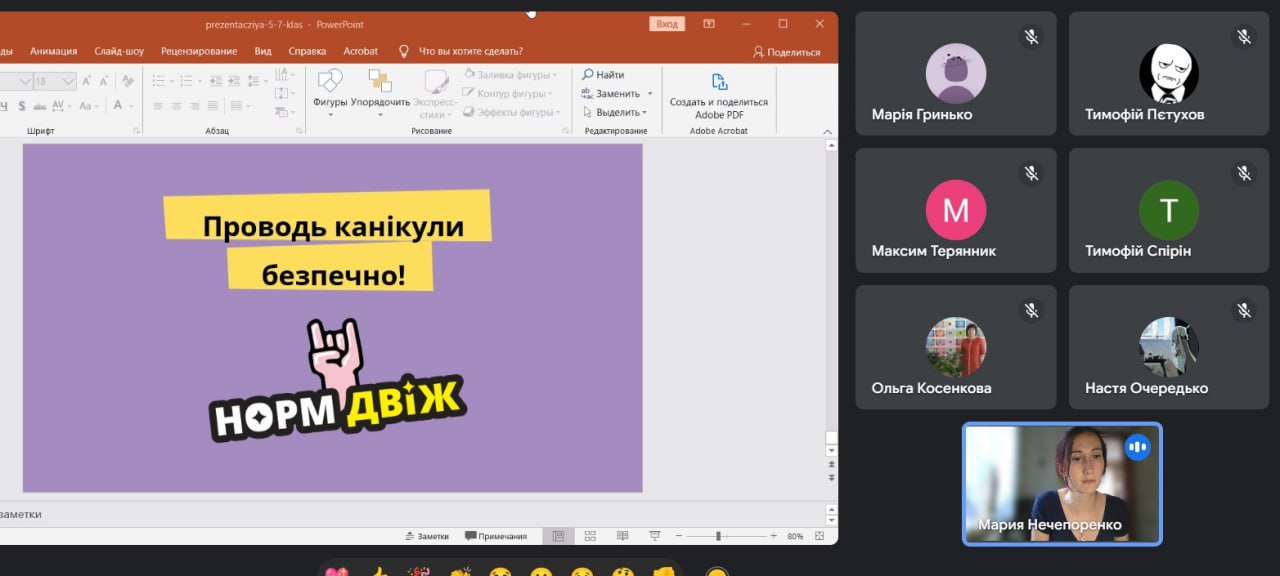Switch to slide sorter view in status bar
Image resolution: width=1280 pixels, height=576 pixels.
click(590, 536)
